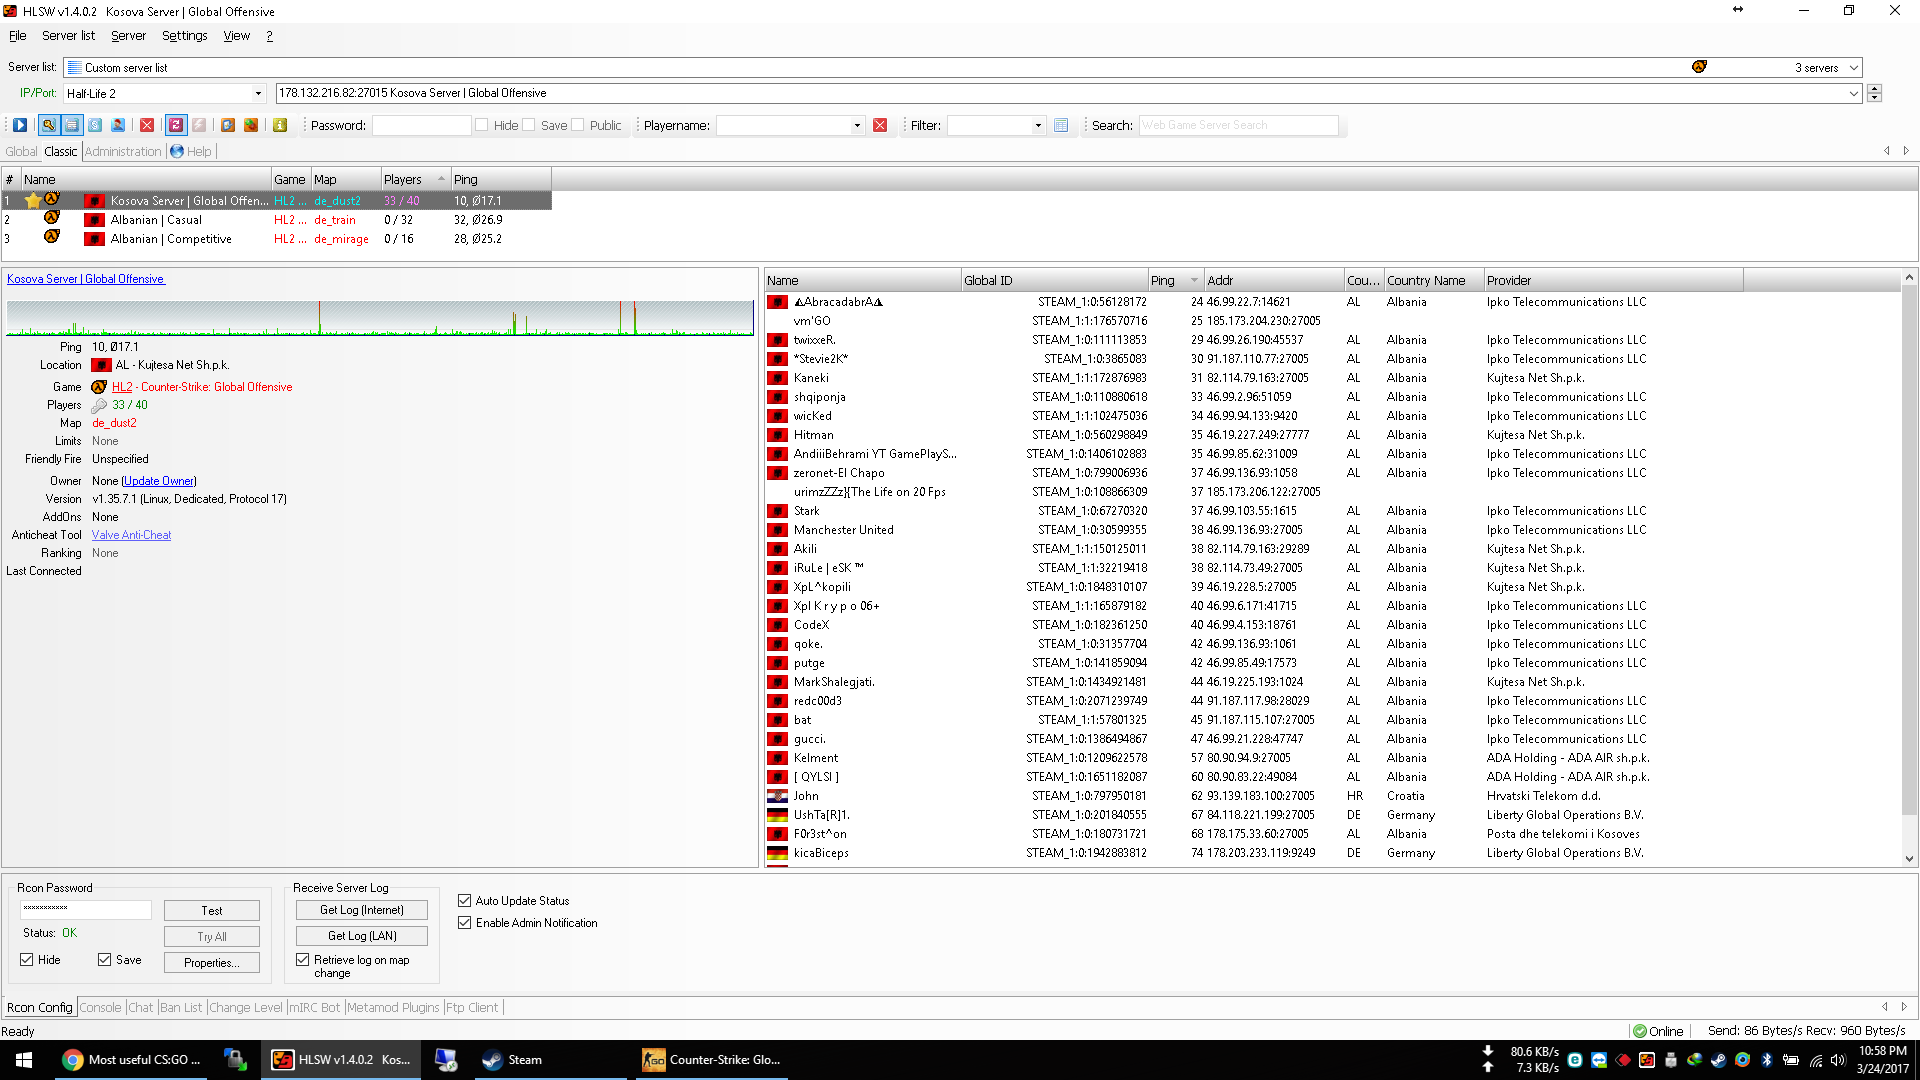
Task: Open the Kosova Server | Global Offensive link
Action: 85,279
